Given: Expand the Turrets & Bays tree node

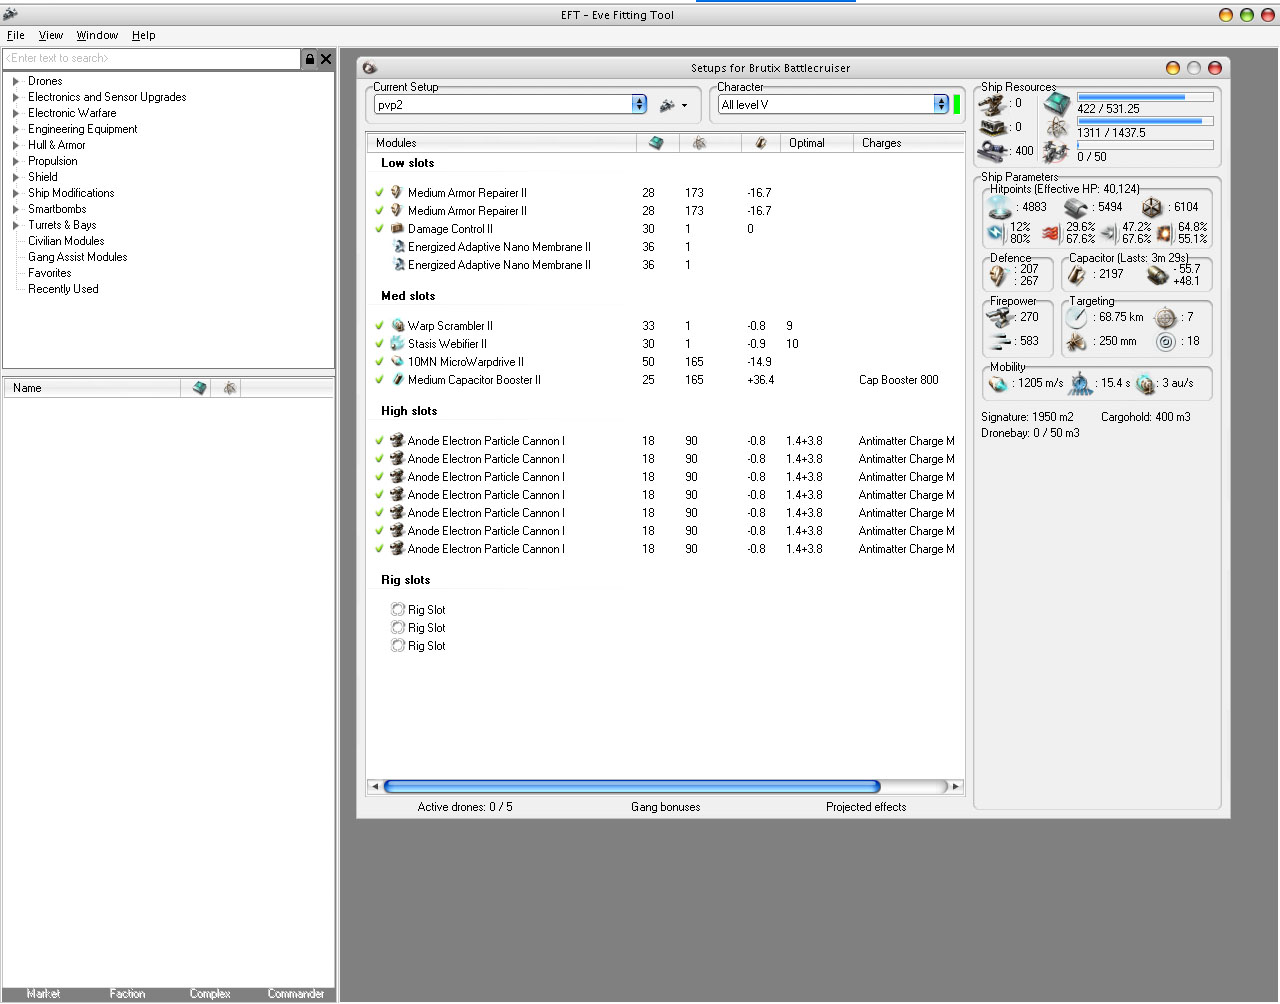Looking at the screenshot, I should click(x=16, y=225).
